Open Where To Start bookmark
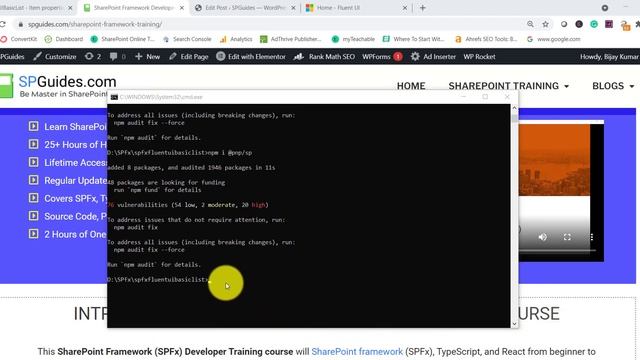 point(413,39)
